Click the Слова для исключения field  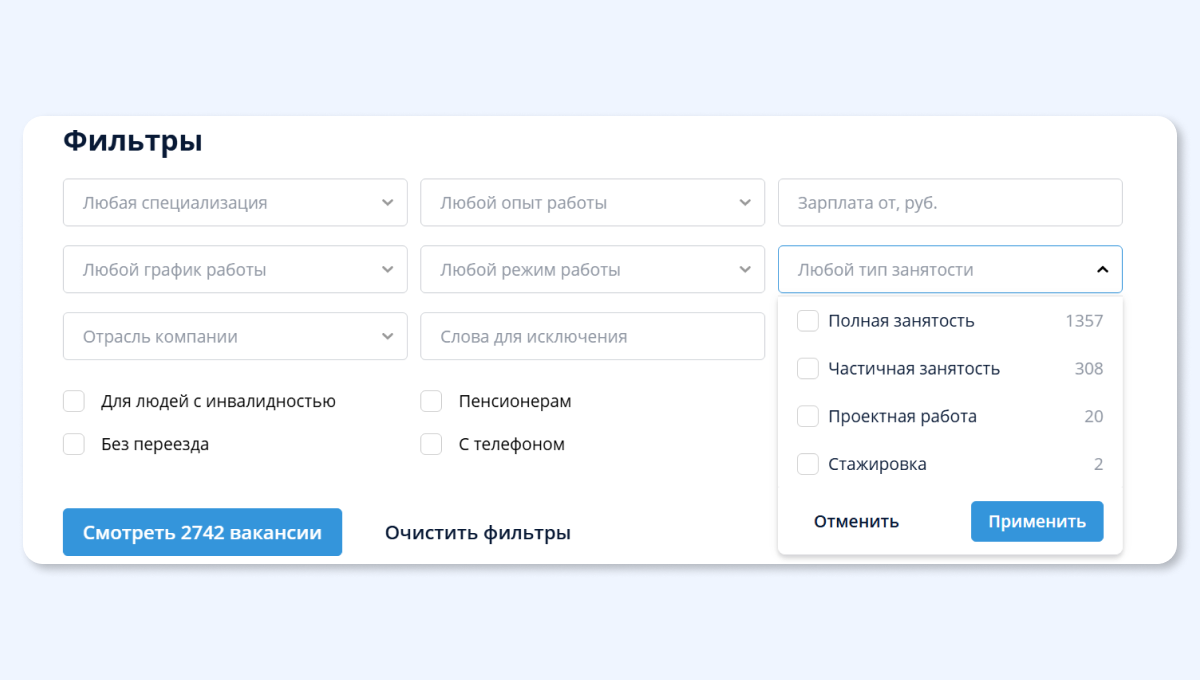tap(592, 337)
